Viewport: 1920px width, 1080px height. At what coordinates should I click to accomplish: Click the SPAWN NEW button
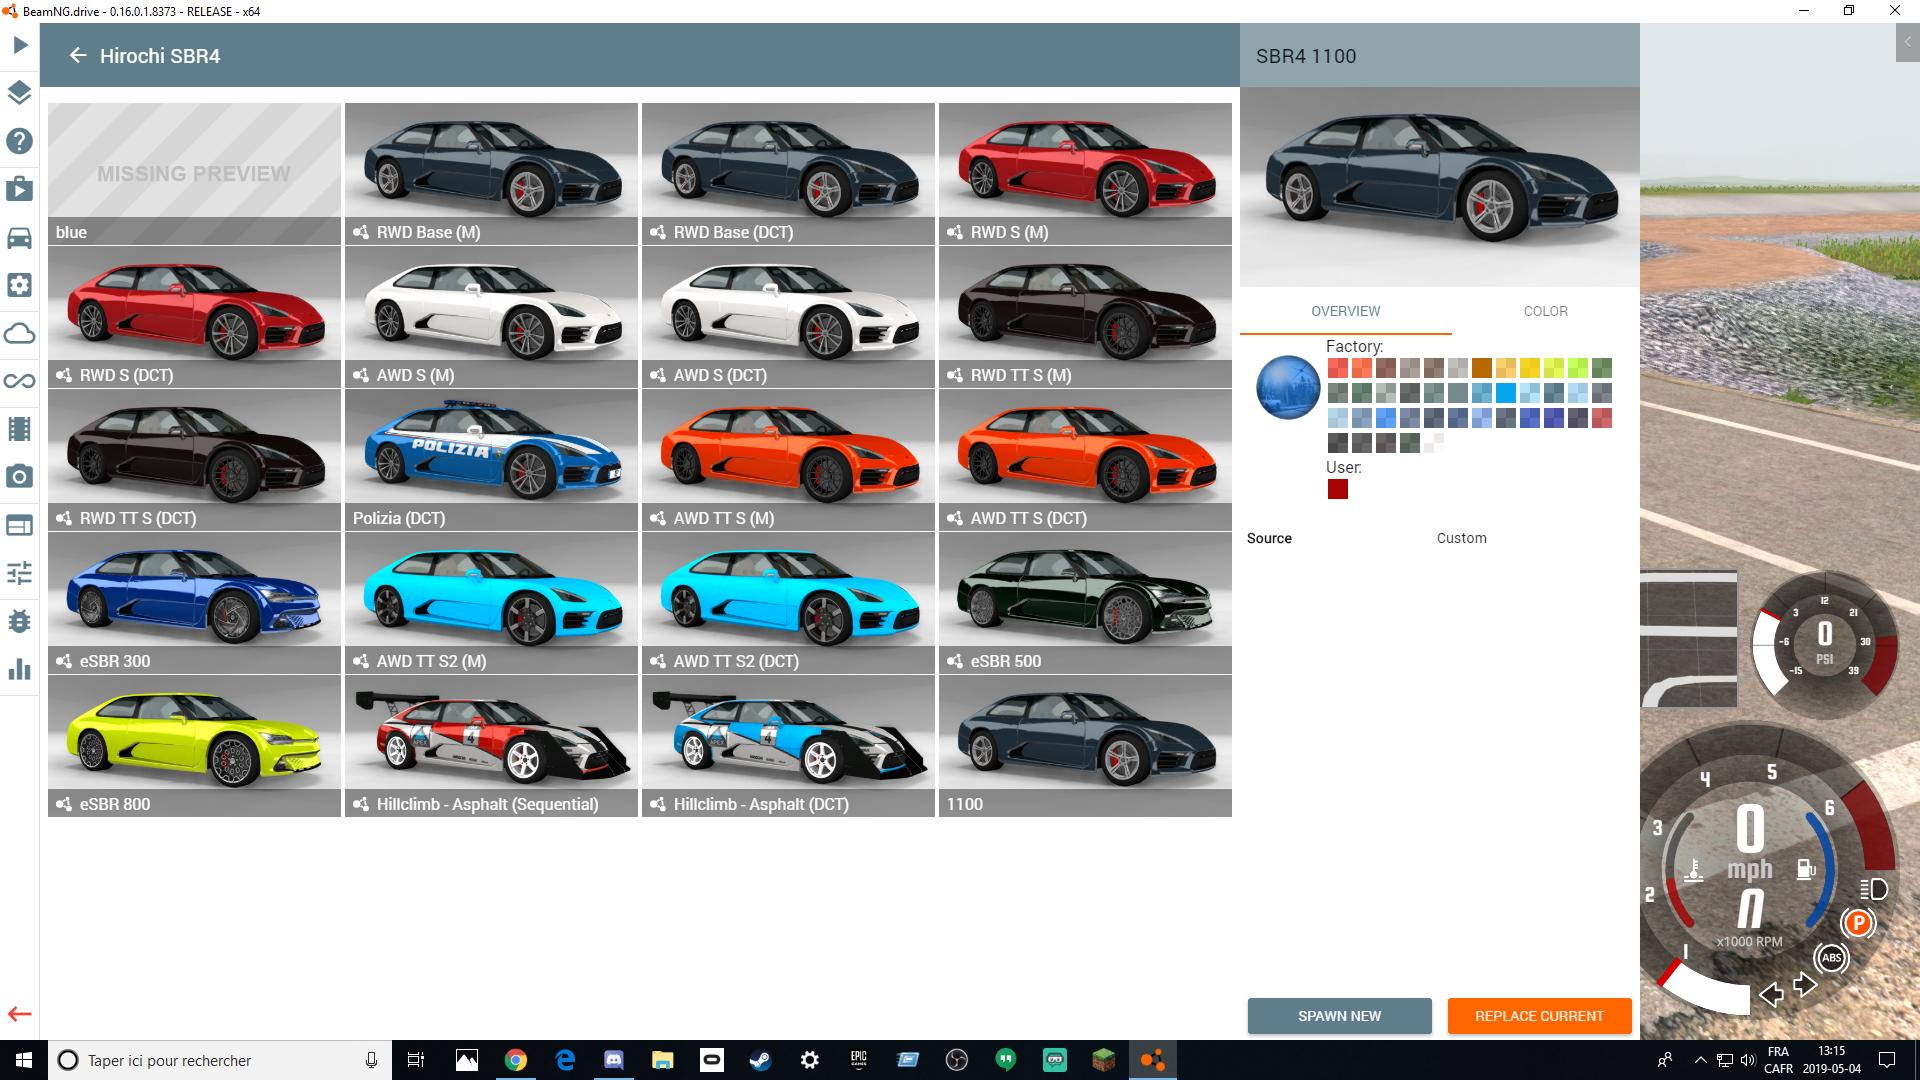click(1339, 1015)
